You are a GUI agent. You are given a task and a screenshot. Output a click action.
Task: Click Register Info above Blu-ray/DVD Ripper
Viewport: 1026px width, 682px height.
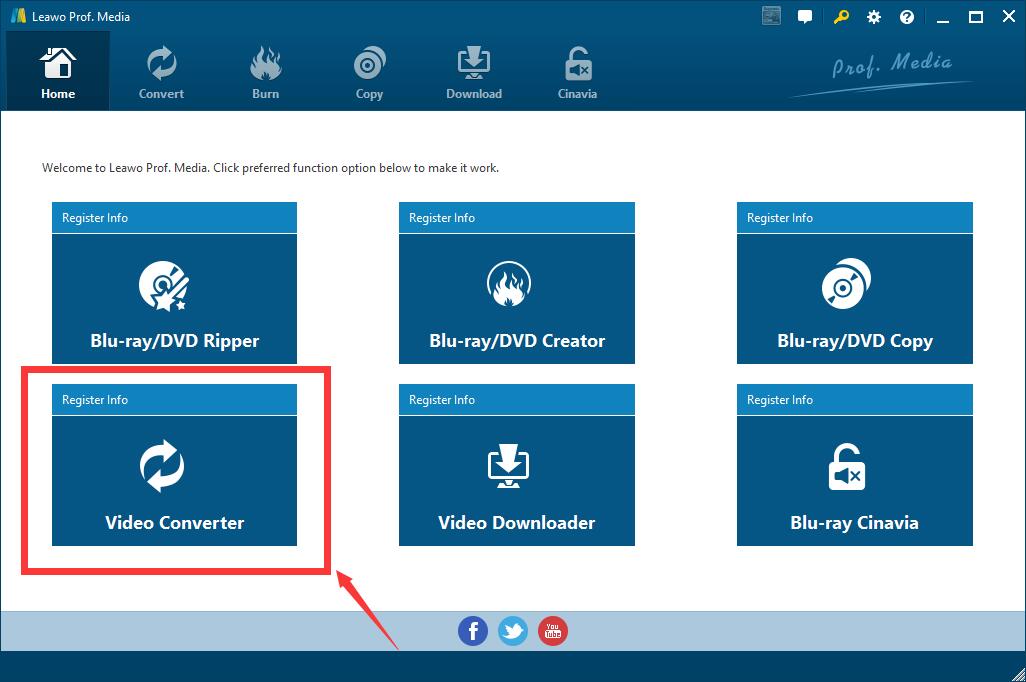pos(95,218)
